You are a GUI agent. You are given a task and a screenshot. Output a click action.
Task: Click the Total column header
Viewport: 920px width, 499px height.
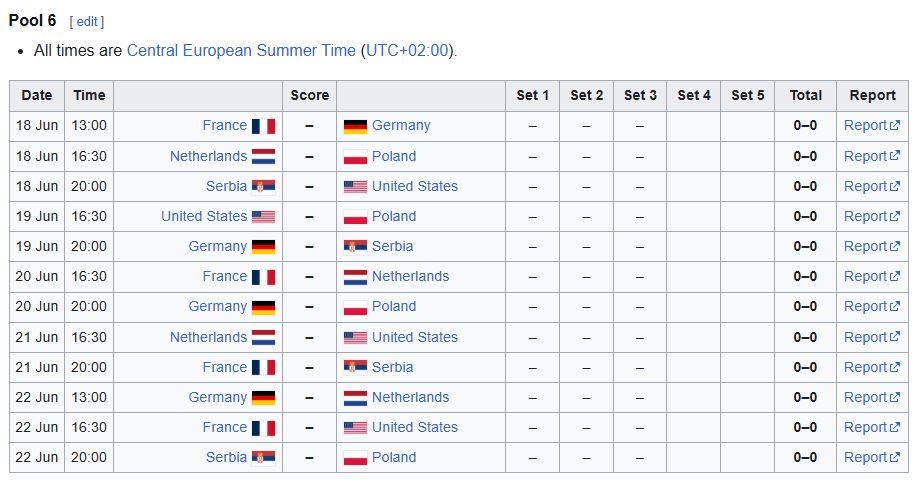(806, 96)
